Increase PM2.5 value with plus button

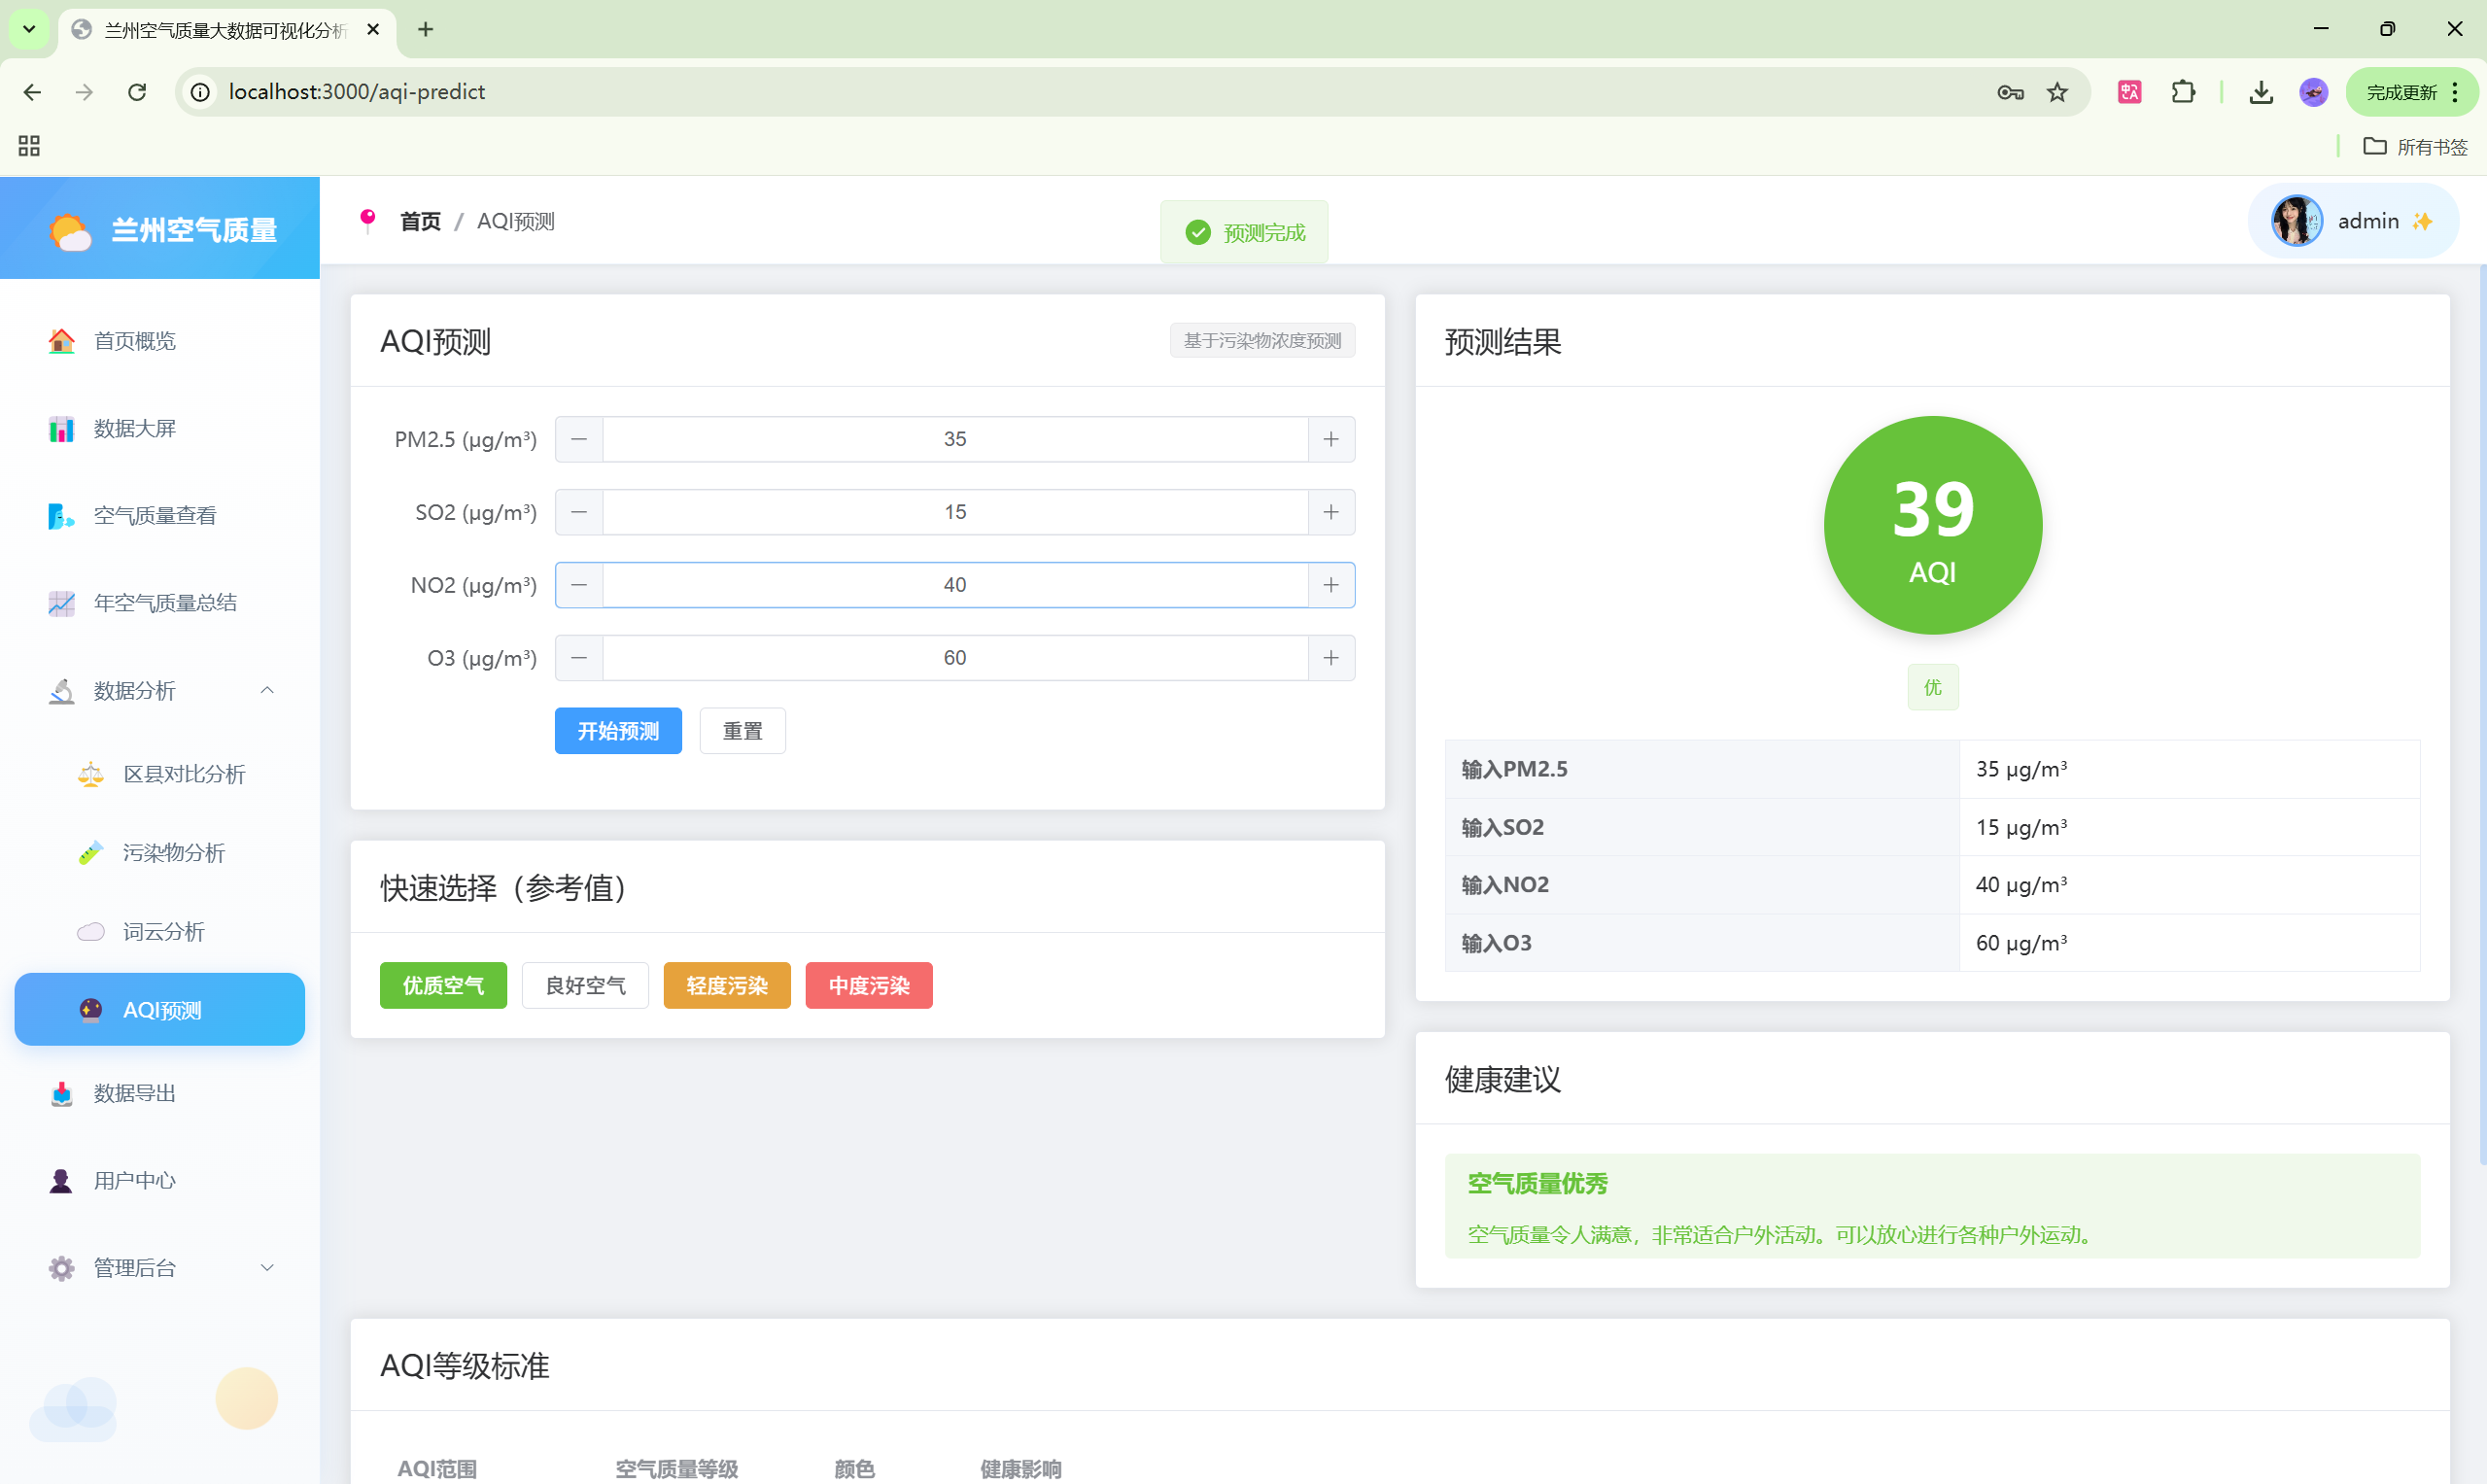click(1331, 439)
